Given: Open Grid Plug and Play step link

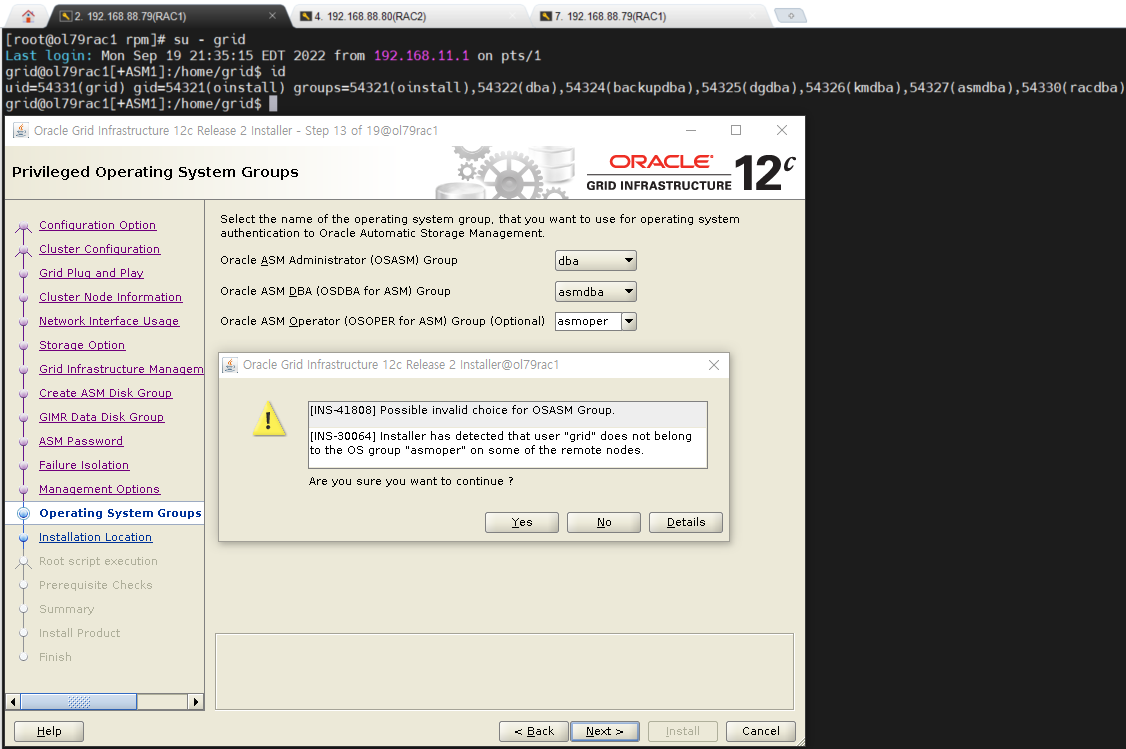Looking at the screenshot, I should (x=91, y=273).
